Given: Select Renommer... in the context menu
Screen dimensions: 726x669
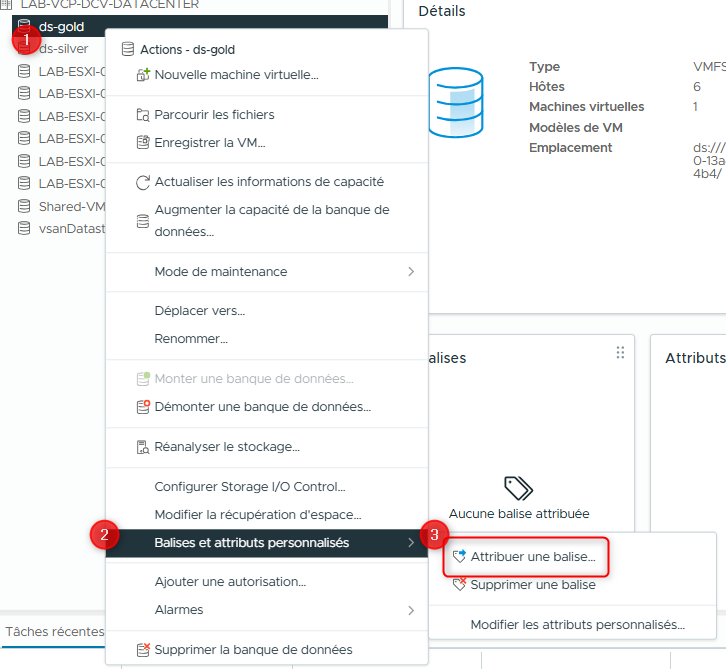Looking at the screenshot, I should pos(191,339).
